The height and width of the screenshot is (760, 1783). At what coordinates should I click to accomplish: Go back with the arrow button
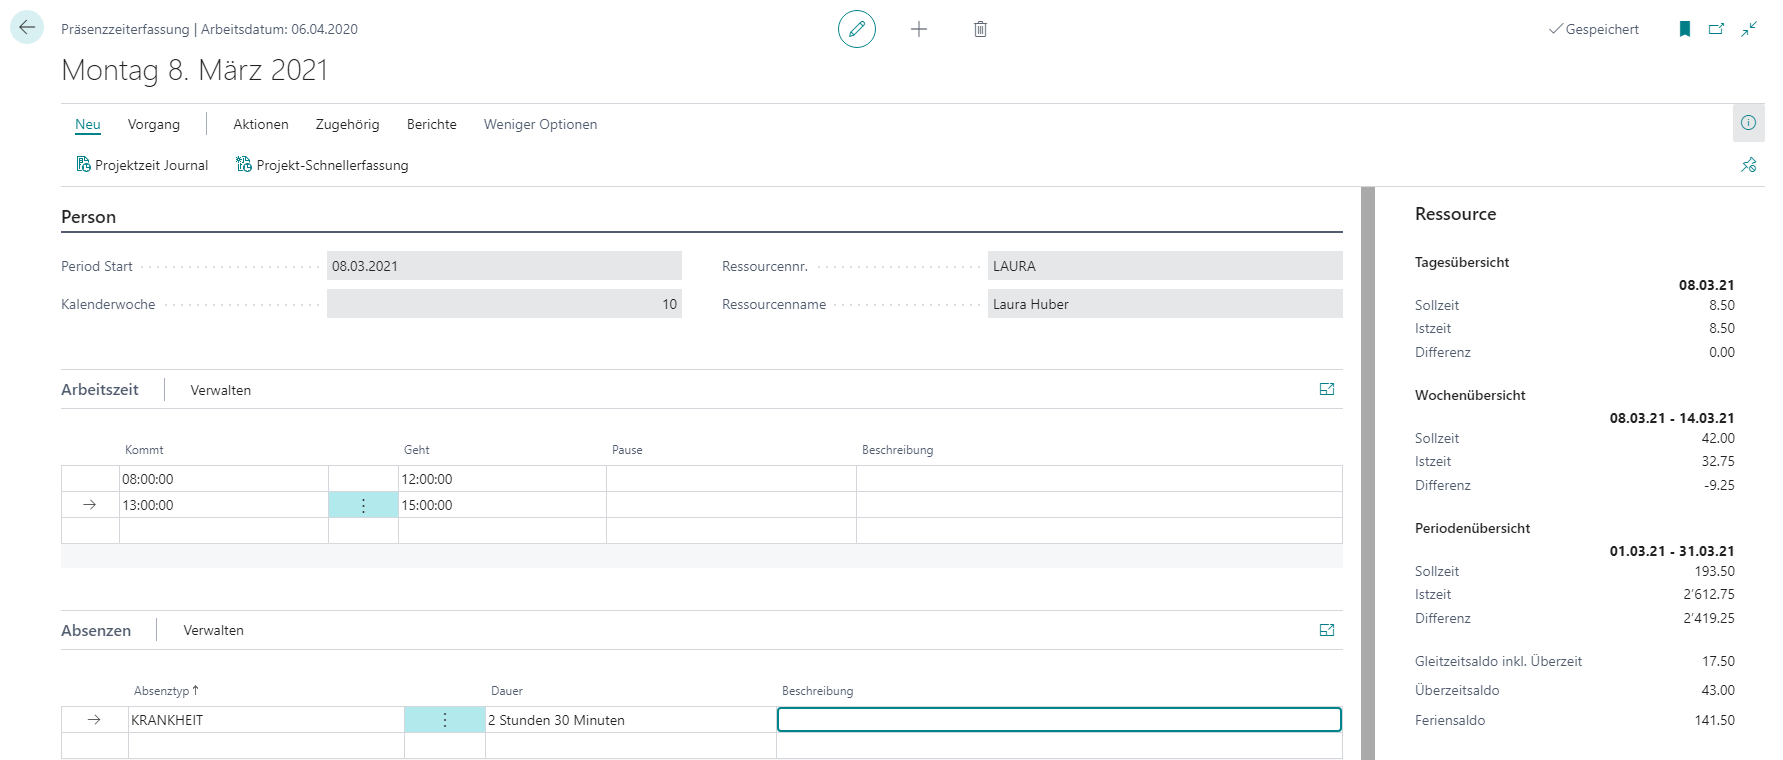(27, 28)
